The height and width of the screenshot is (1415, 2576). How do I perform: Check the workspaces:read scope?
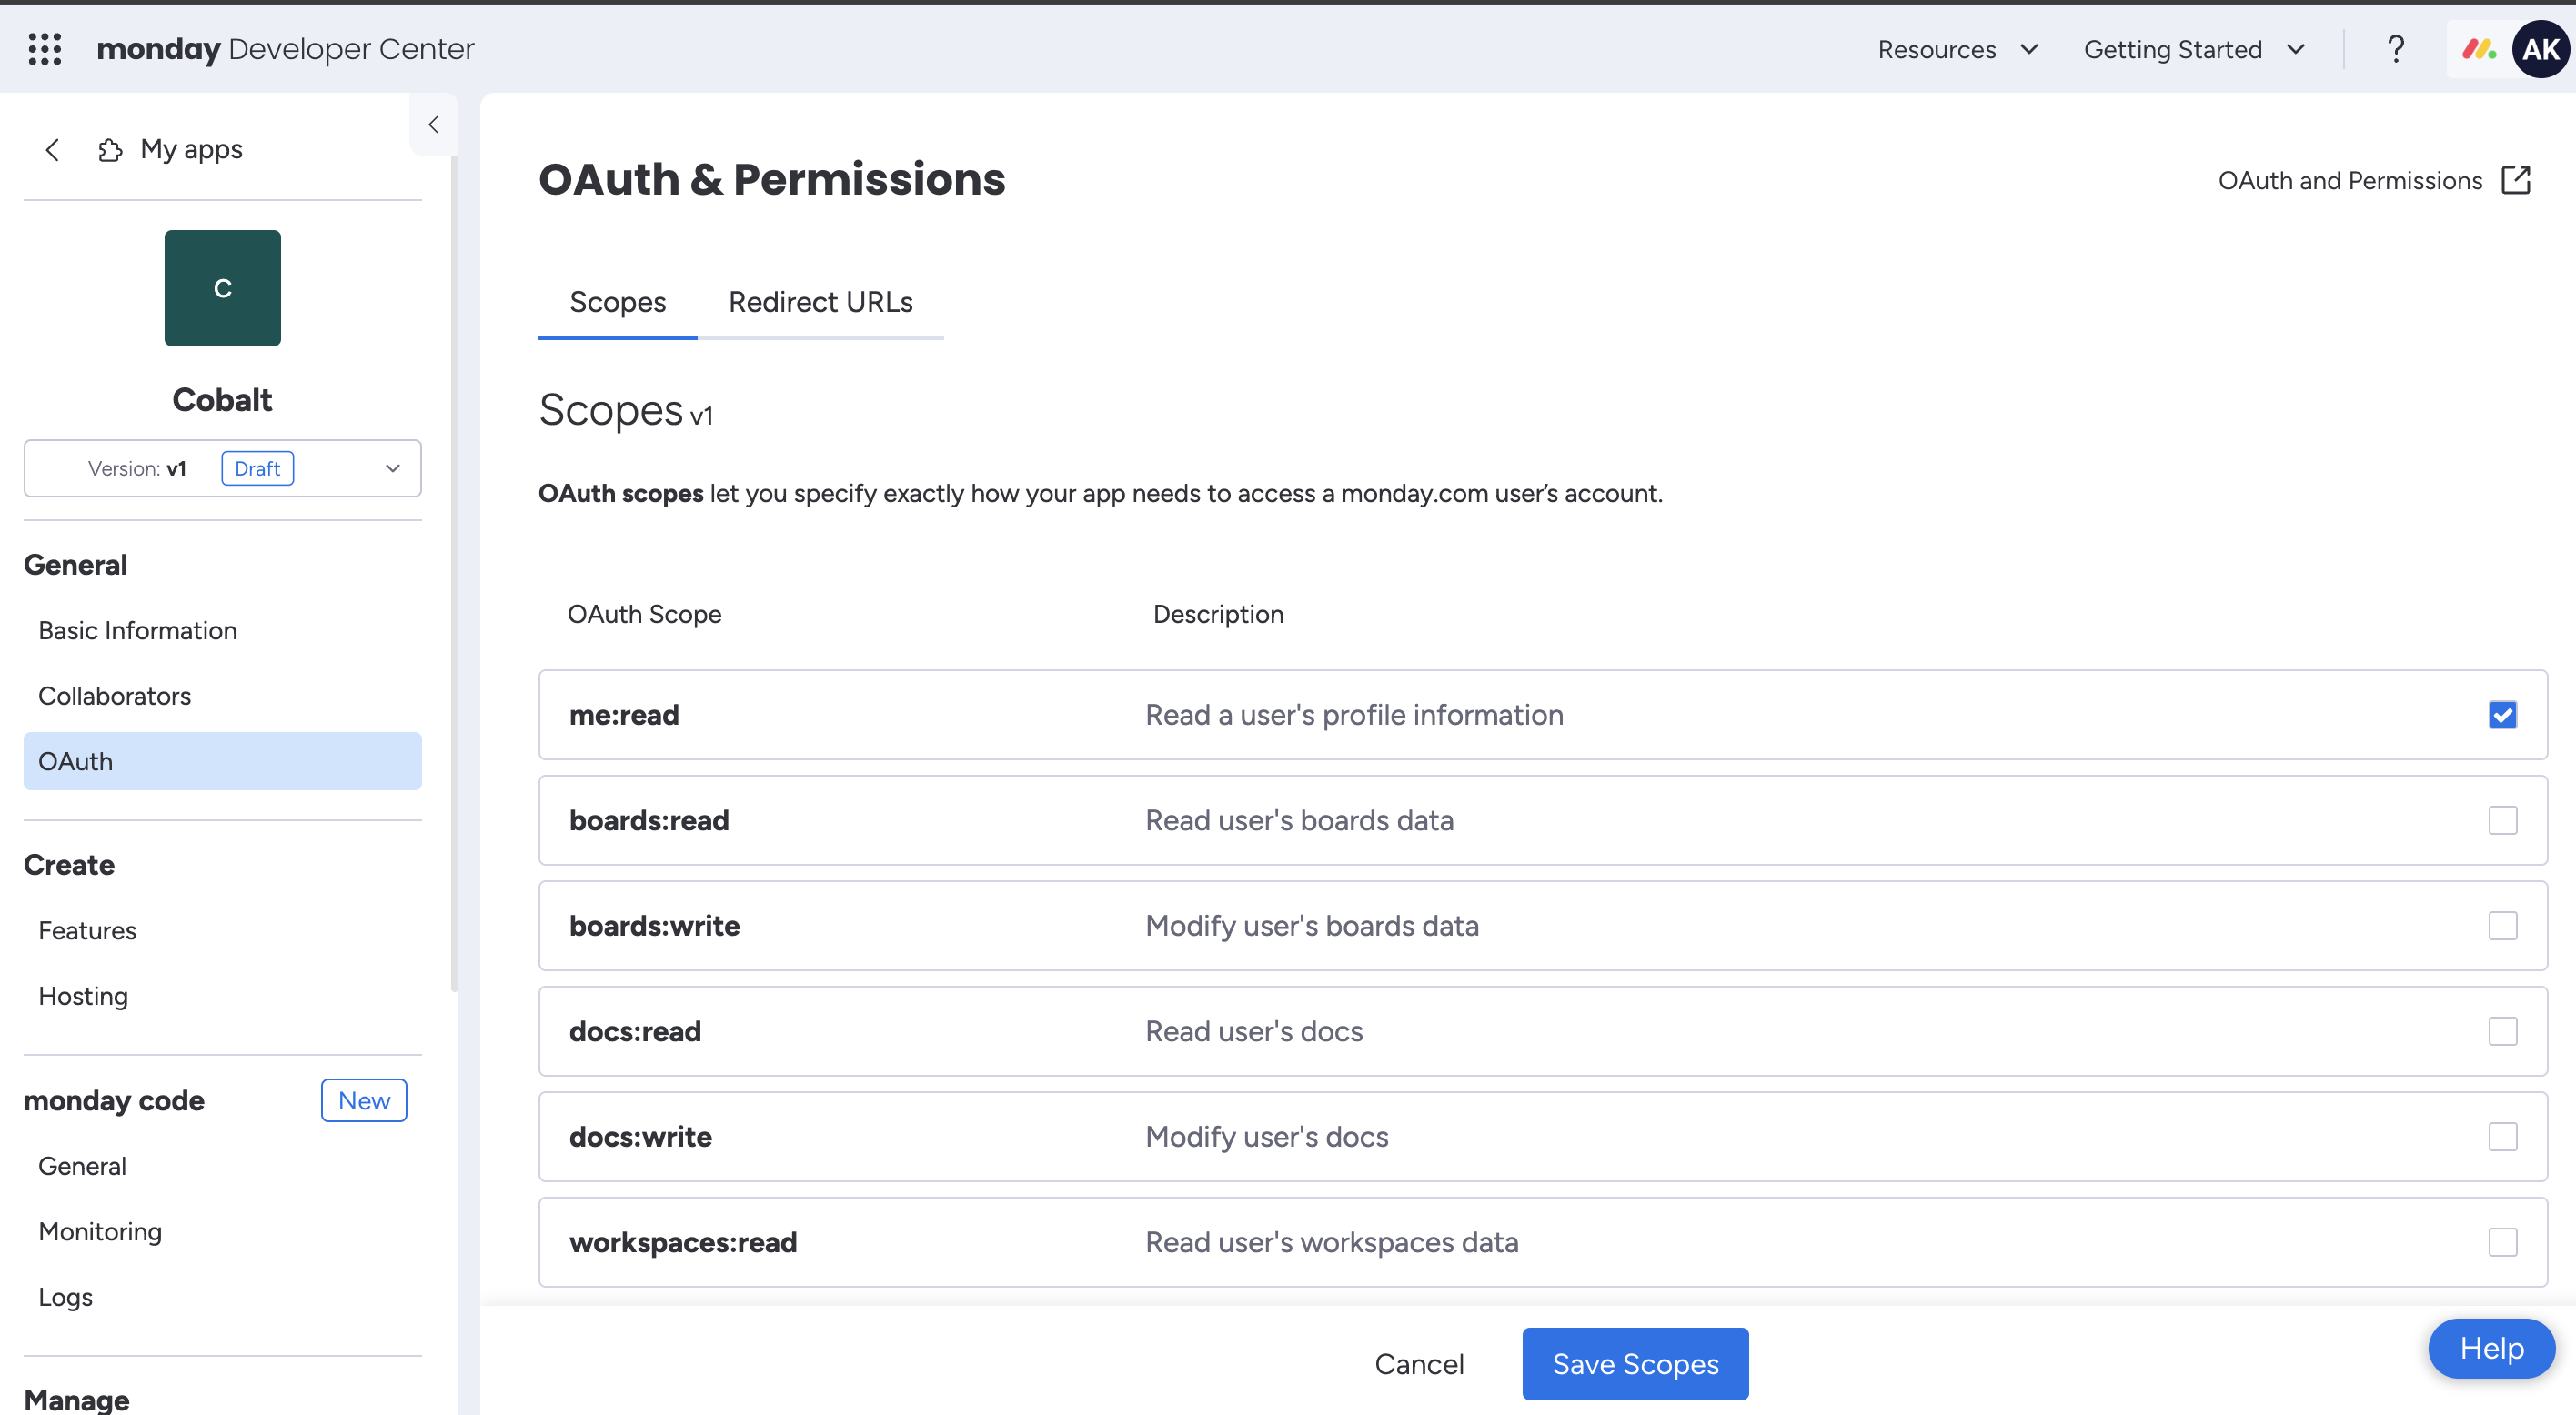click(x=2503, y=1242)
